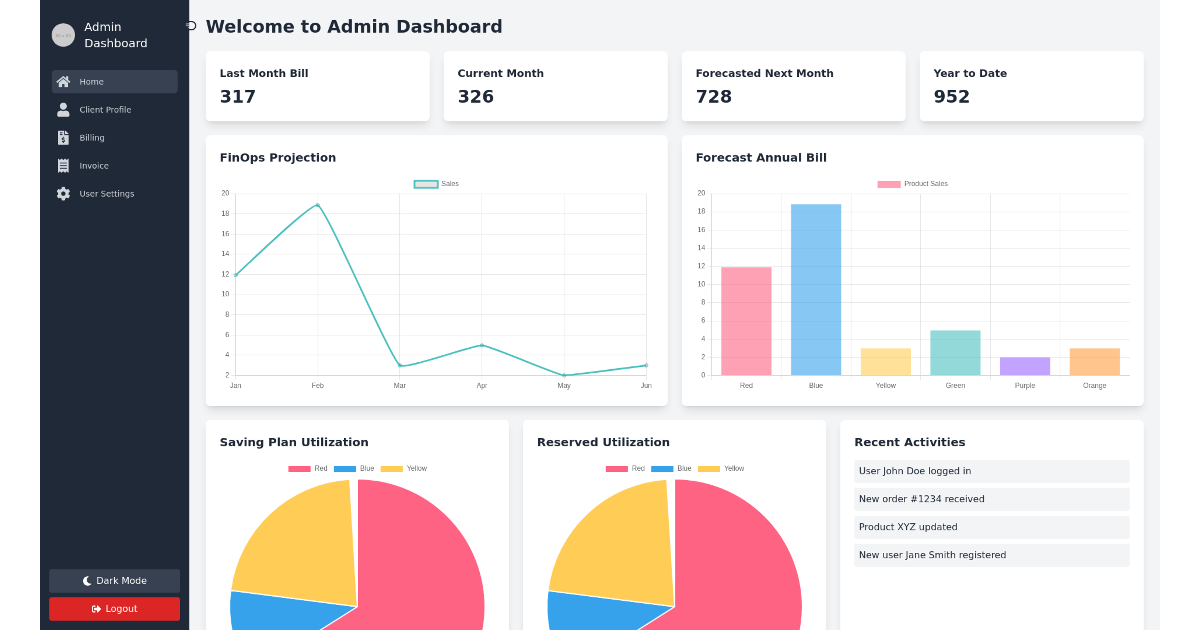Open Invoice using the invoice icon
This screenshot has width=1200, height=630.
click(63, 165)
